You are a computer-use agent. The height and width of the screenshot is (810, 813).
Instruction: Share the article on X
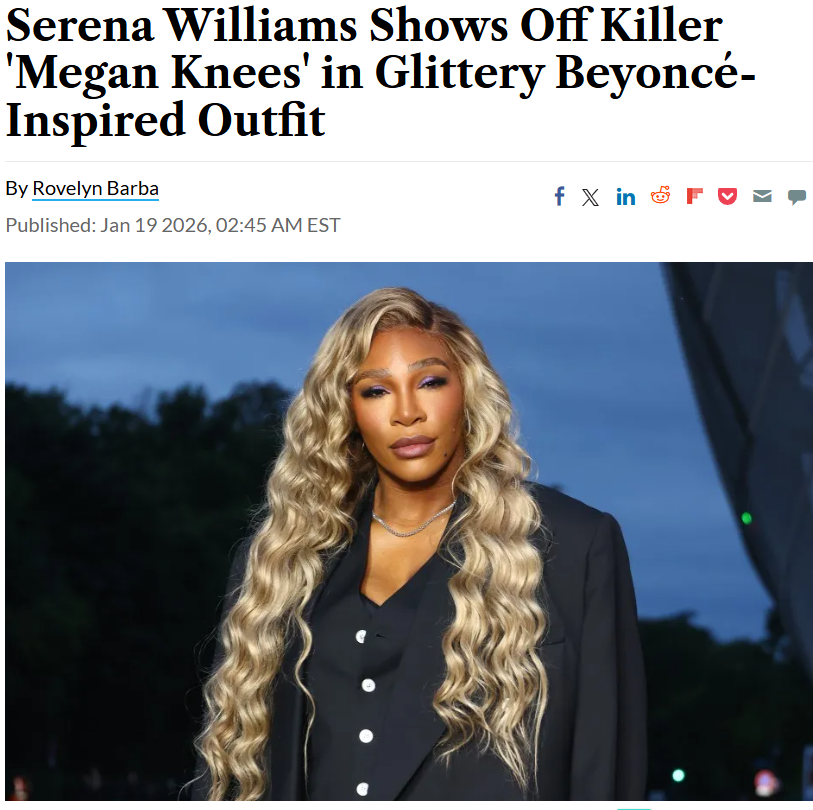click(591, 197)
